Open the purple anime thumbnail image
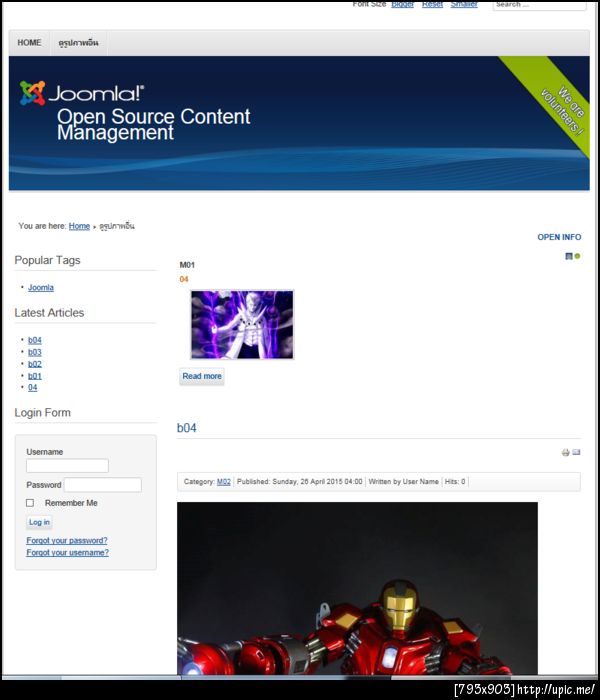Viewport: 600px width, 700px height. click(242, 325)
